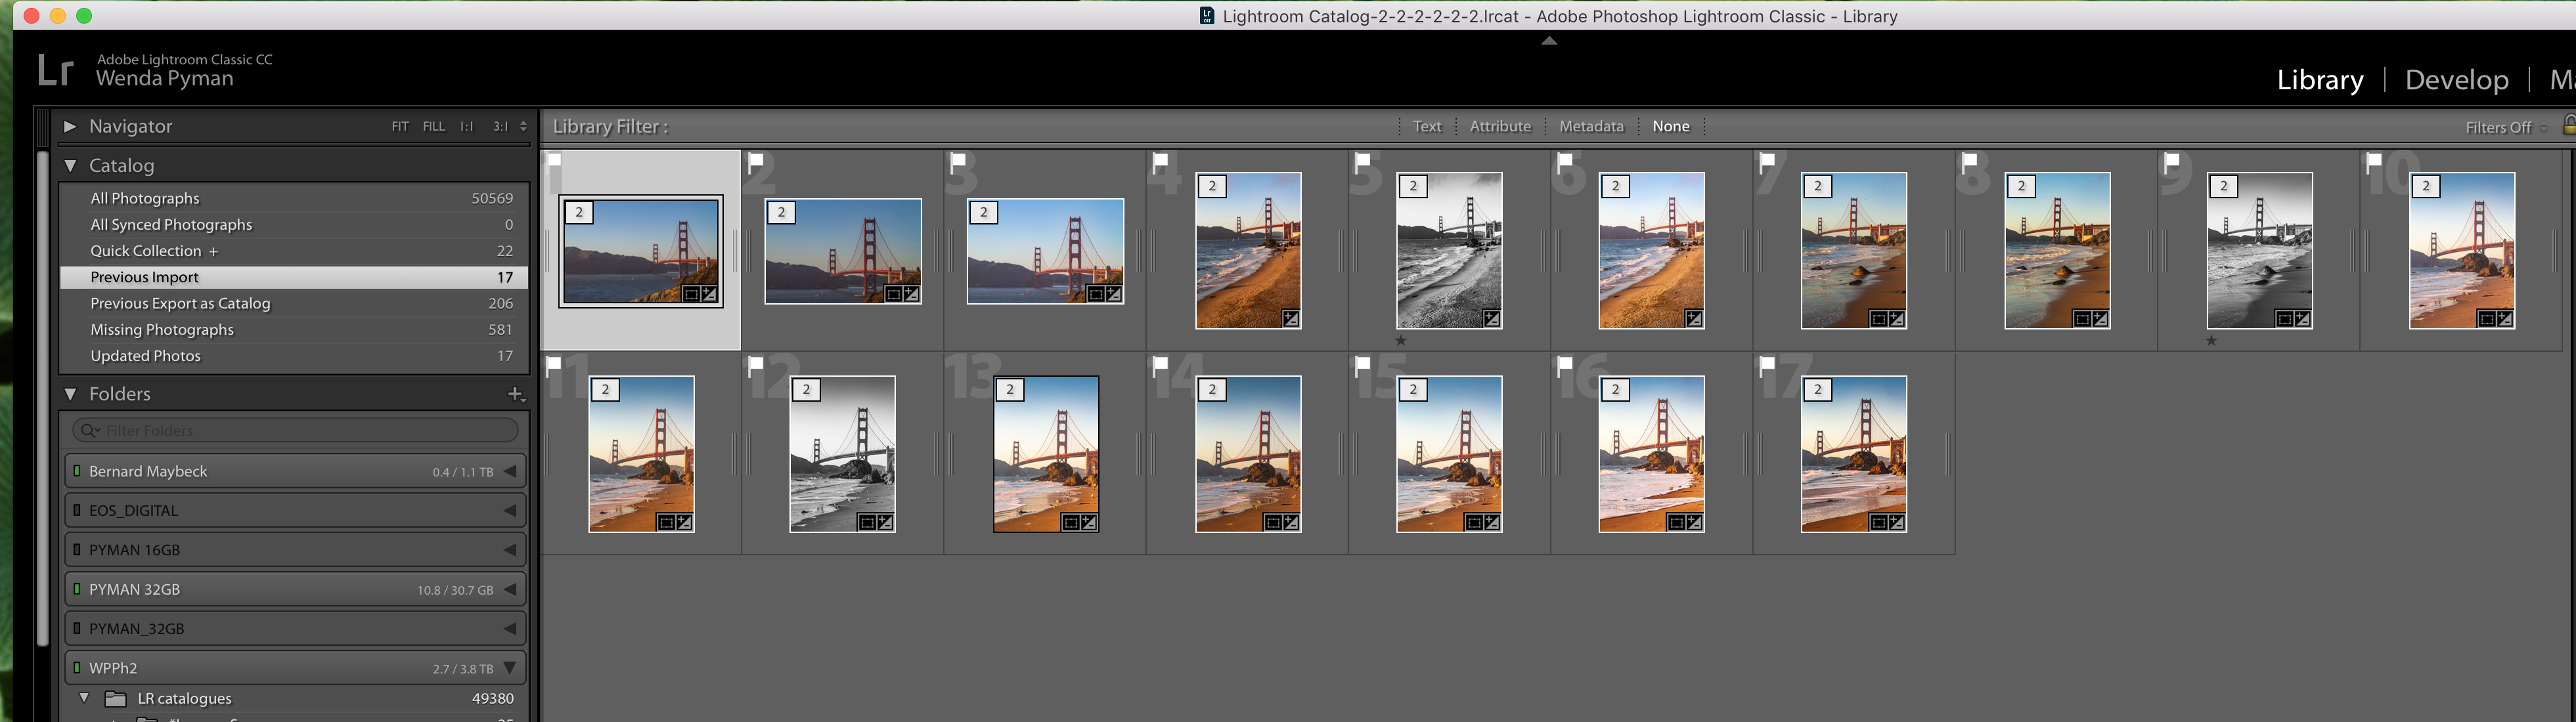This screenshot has height=722, width=2576.
Task: Select All Photographs in the Catalog
Action: tap(145, 198)
